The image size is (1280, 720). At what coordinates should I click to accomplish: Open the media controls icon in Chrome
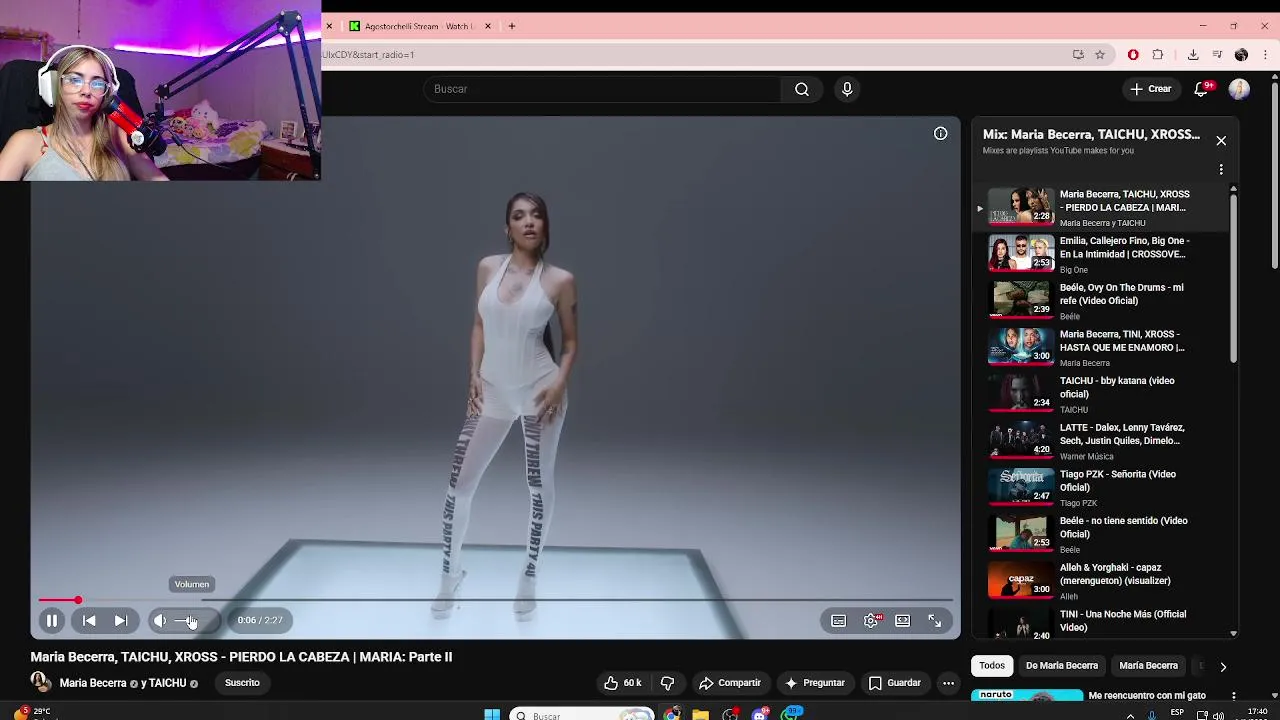pos(1217,55)
